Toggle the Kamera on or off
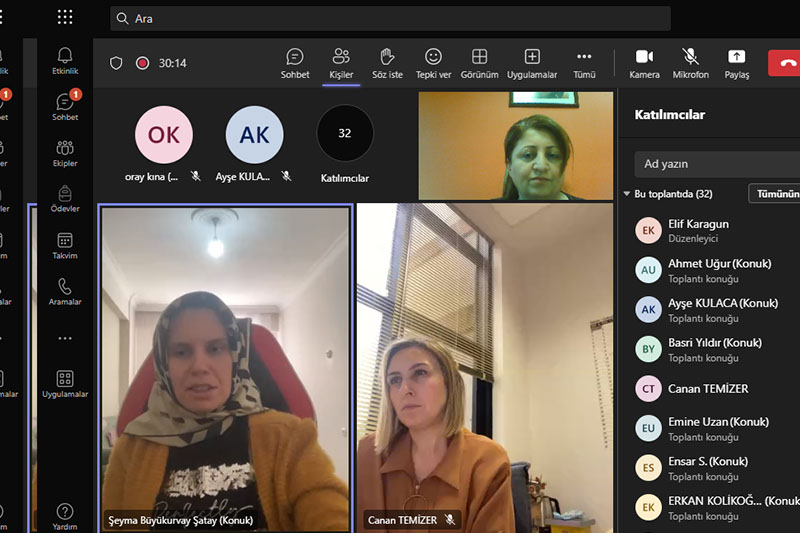 point(644,63)
